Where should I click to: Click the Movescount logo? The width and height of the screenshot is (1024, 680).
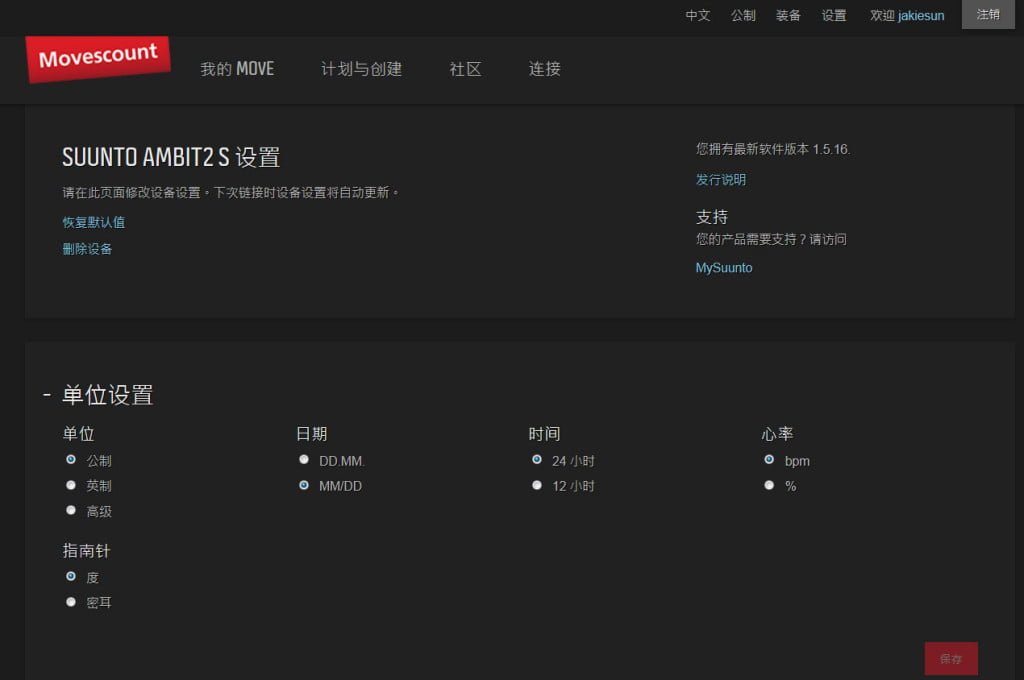98,58
